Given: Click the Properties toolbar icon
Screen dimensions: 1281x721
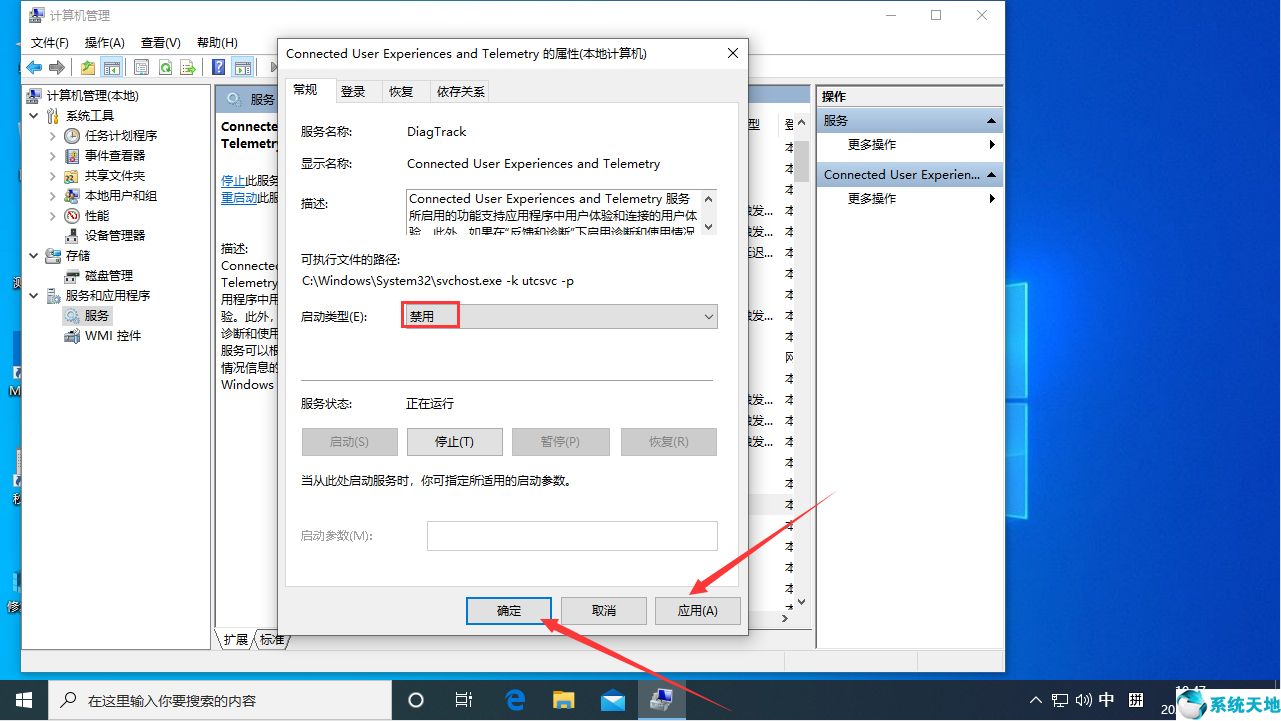Looking at the screenshot, I should (141, 67).
